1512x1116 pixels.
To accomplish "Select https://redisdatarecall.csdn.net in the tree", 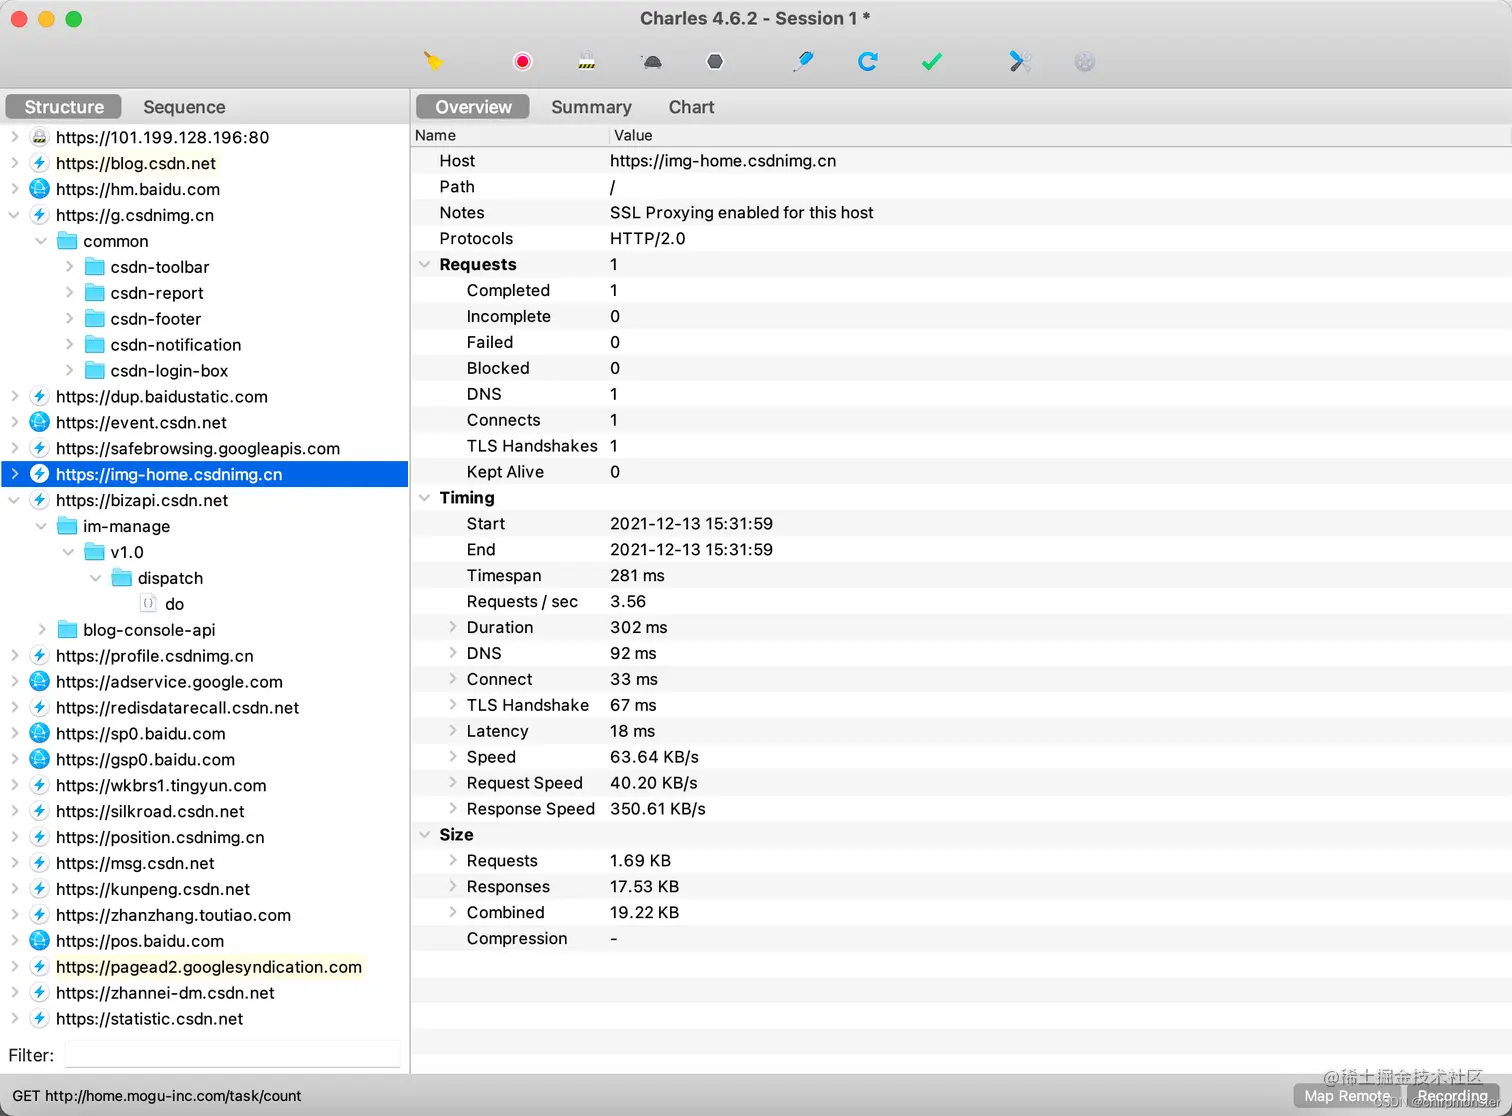I will point(178,707).
